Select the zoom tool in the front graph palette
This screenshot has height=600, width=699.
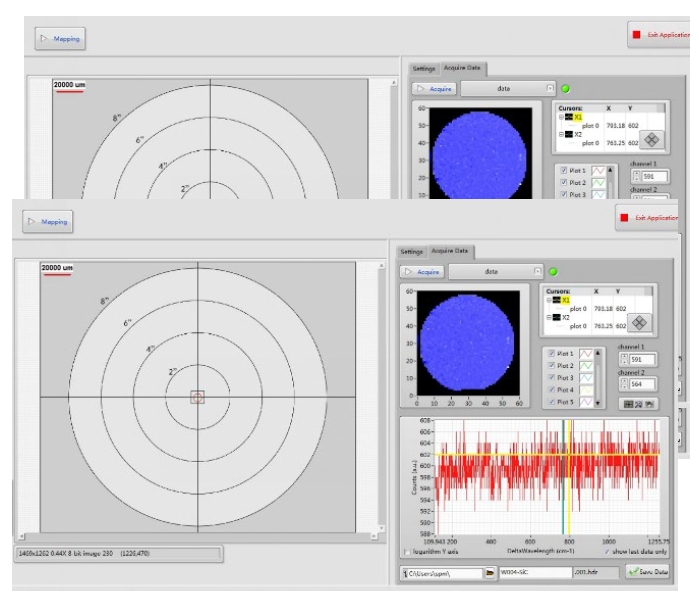click(637, 403)
